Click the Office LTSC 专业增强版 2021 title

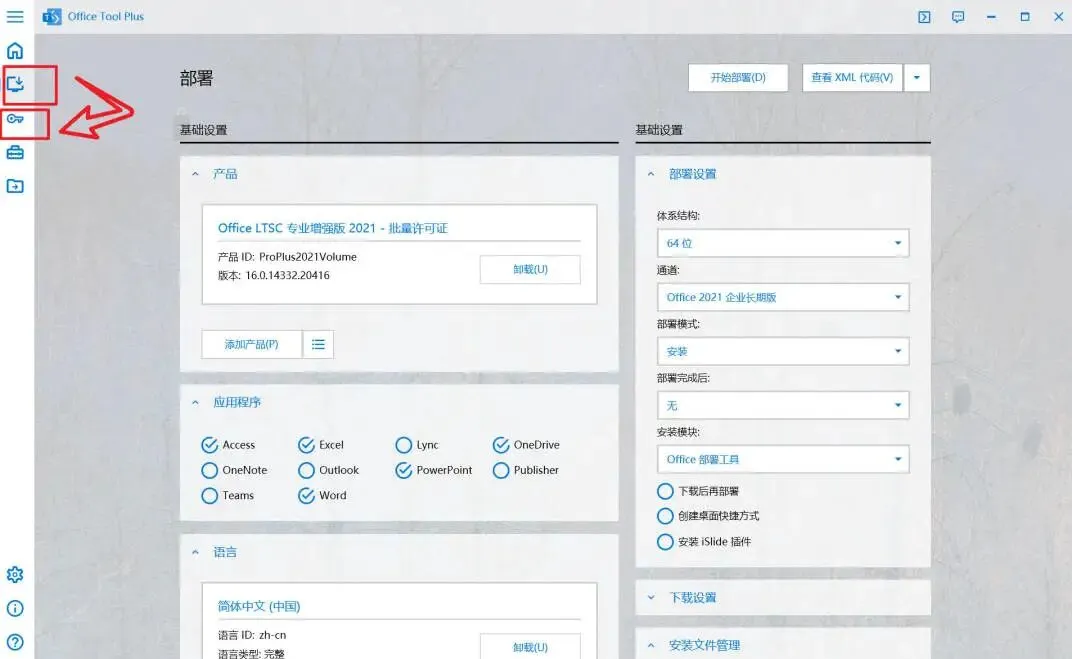point(333,228)
